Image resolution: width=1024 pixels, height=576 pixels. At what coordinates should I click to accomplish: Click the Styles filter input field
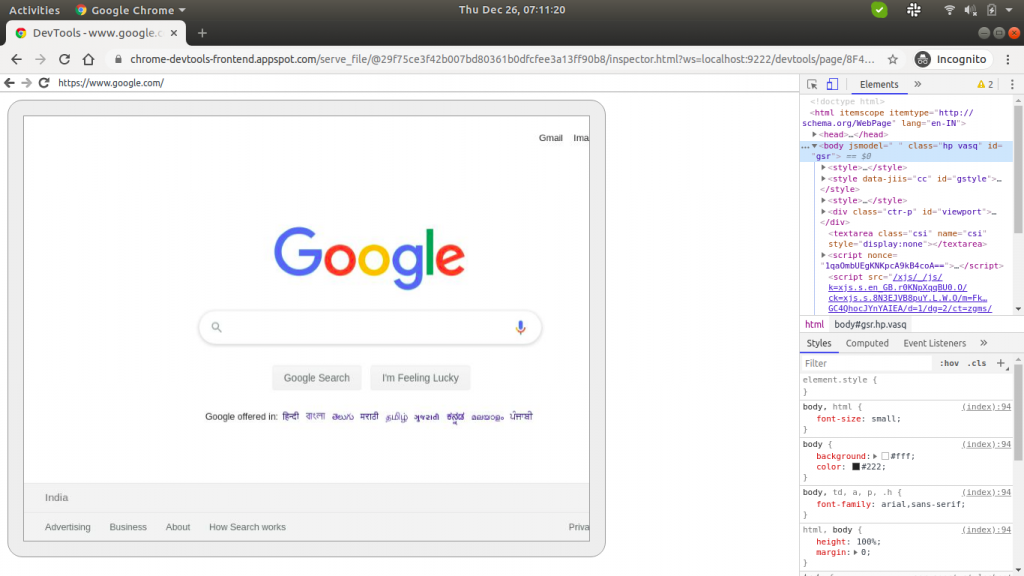[860, 363]
